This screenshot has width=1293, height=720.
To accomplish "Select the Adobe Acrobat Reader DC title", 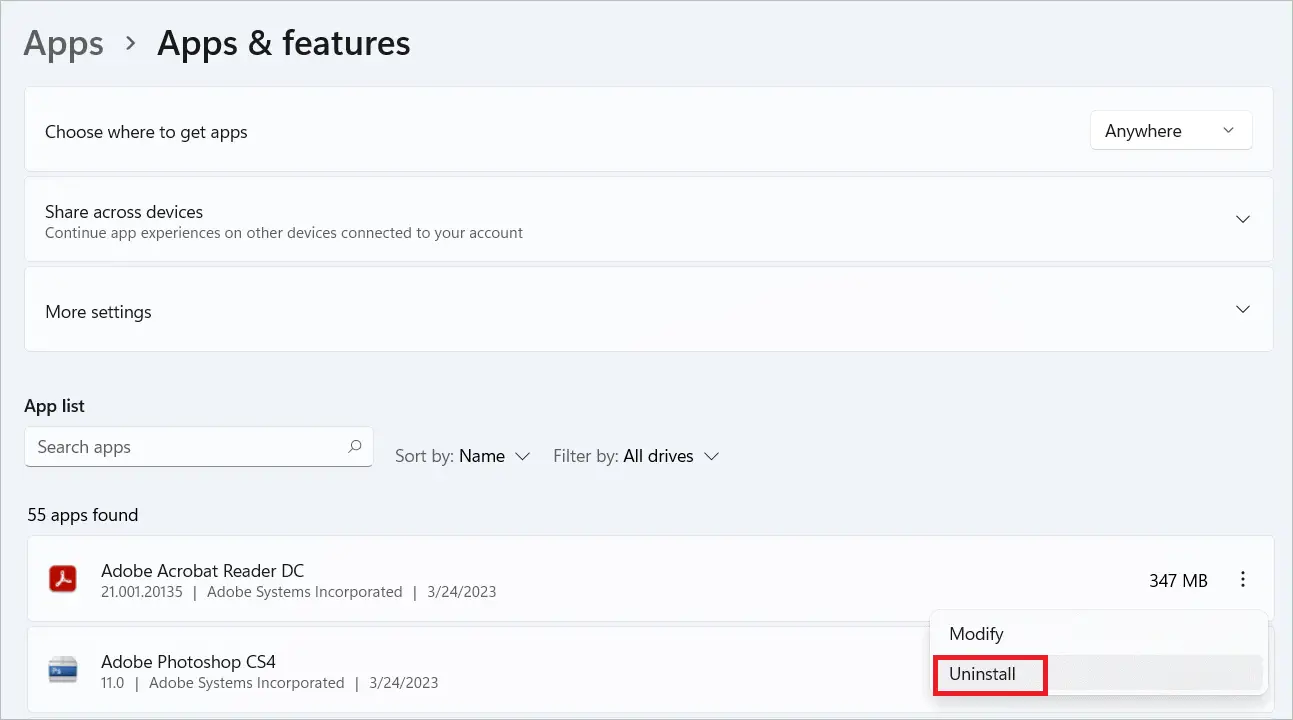I will coord(202,571).
